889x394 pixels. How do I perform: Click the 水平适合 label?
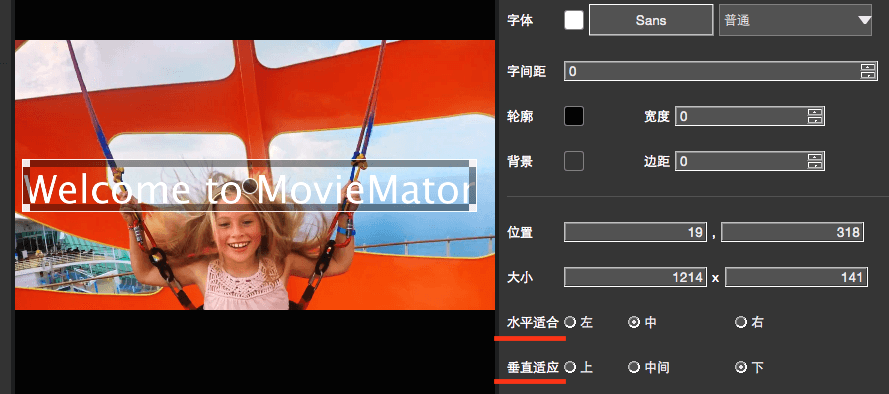532,323
